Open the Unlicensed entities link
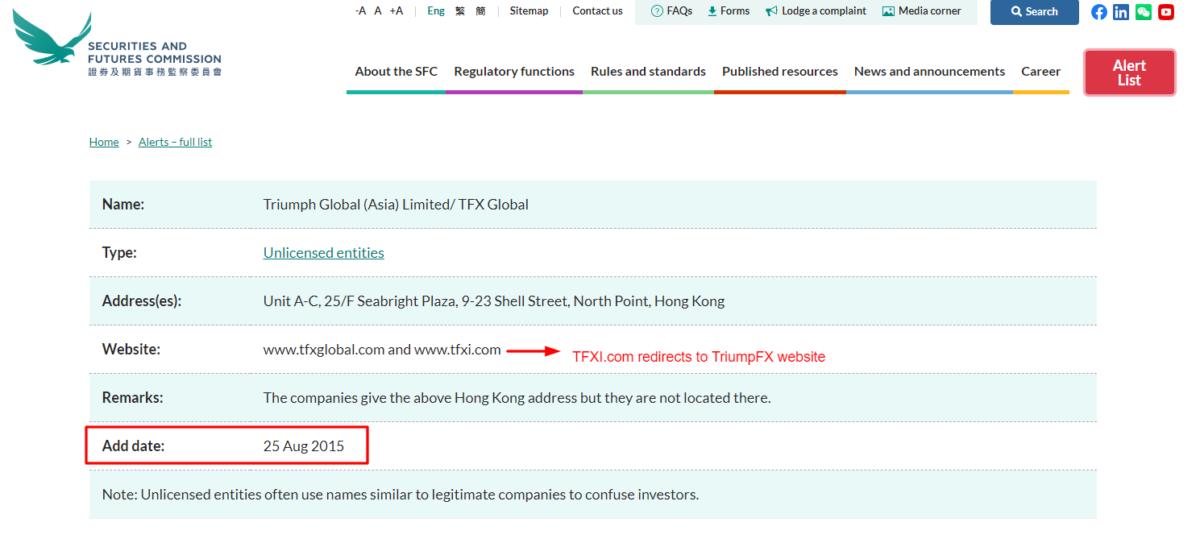 click(323, 253)
